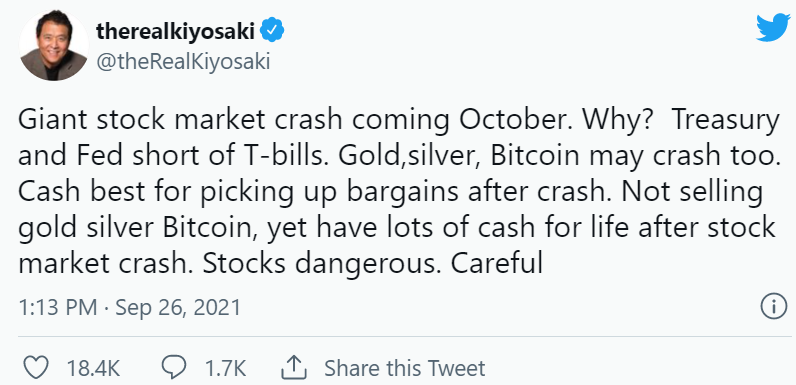
Task: Click the share upload arrow icon
Action: 295,367
